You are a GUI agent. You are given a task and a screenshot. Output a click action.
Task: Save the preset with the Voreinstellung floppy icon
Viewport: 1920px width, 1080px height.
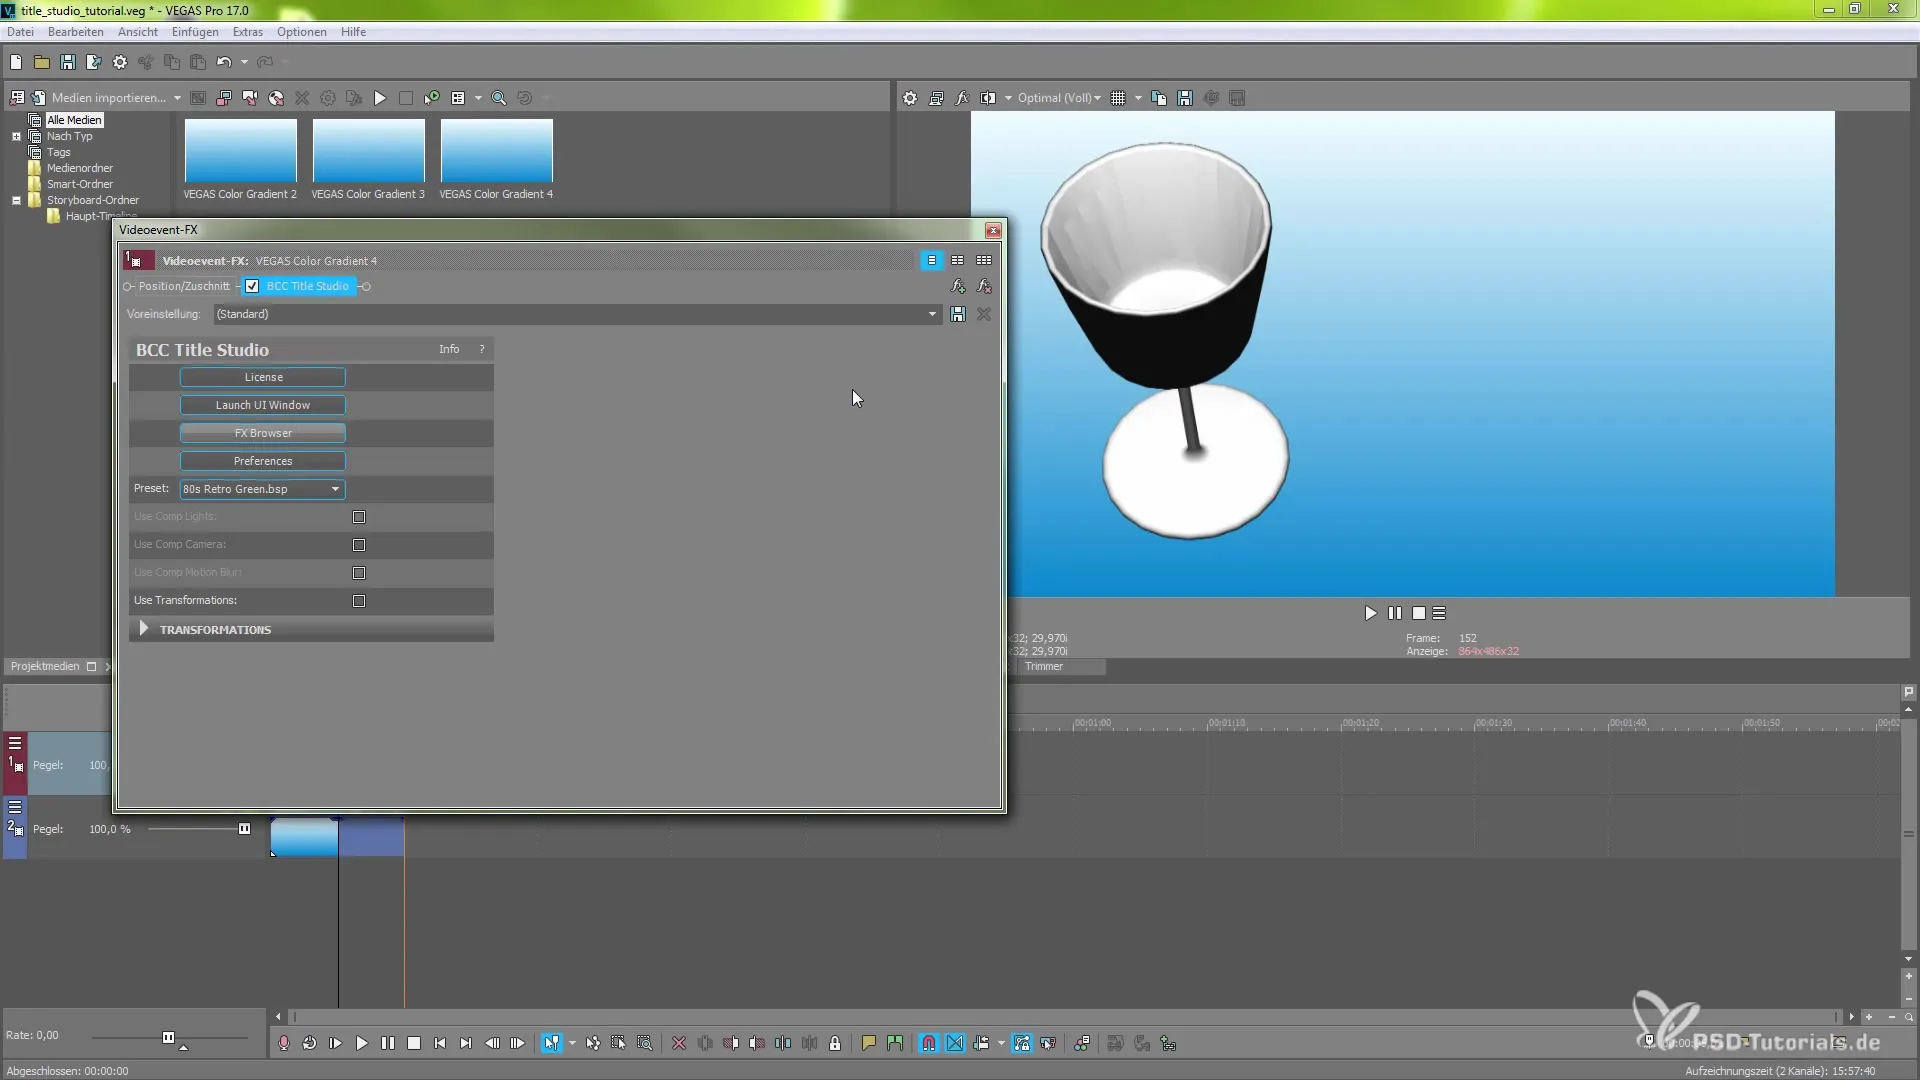click(958, 314)
